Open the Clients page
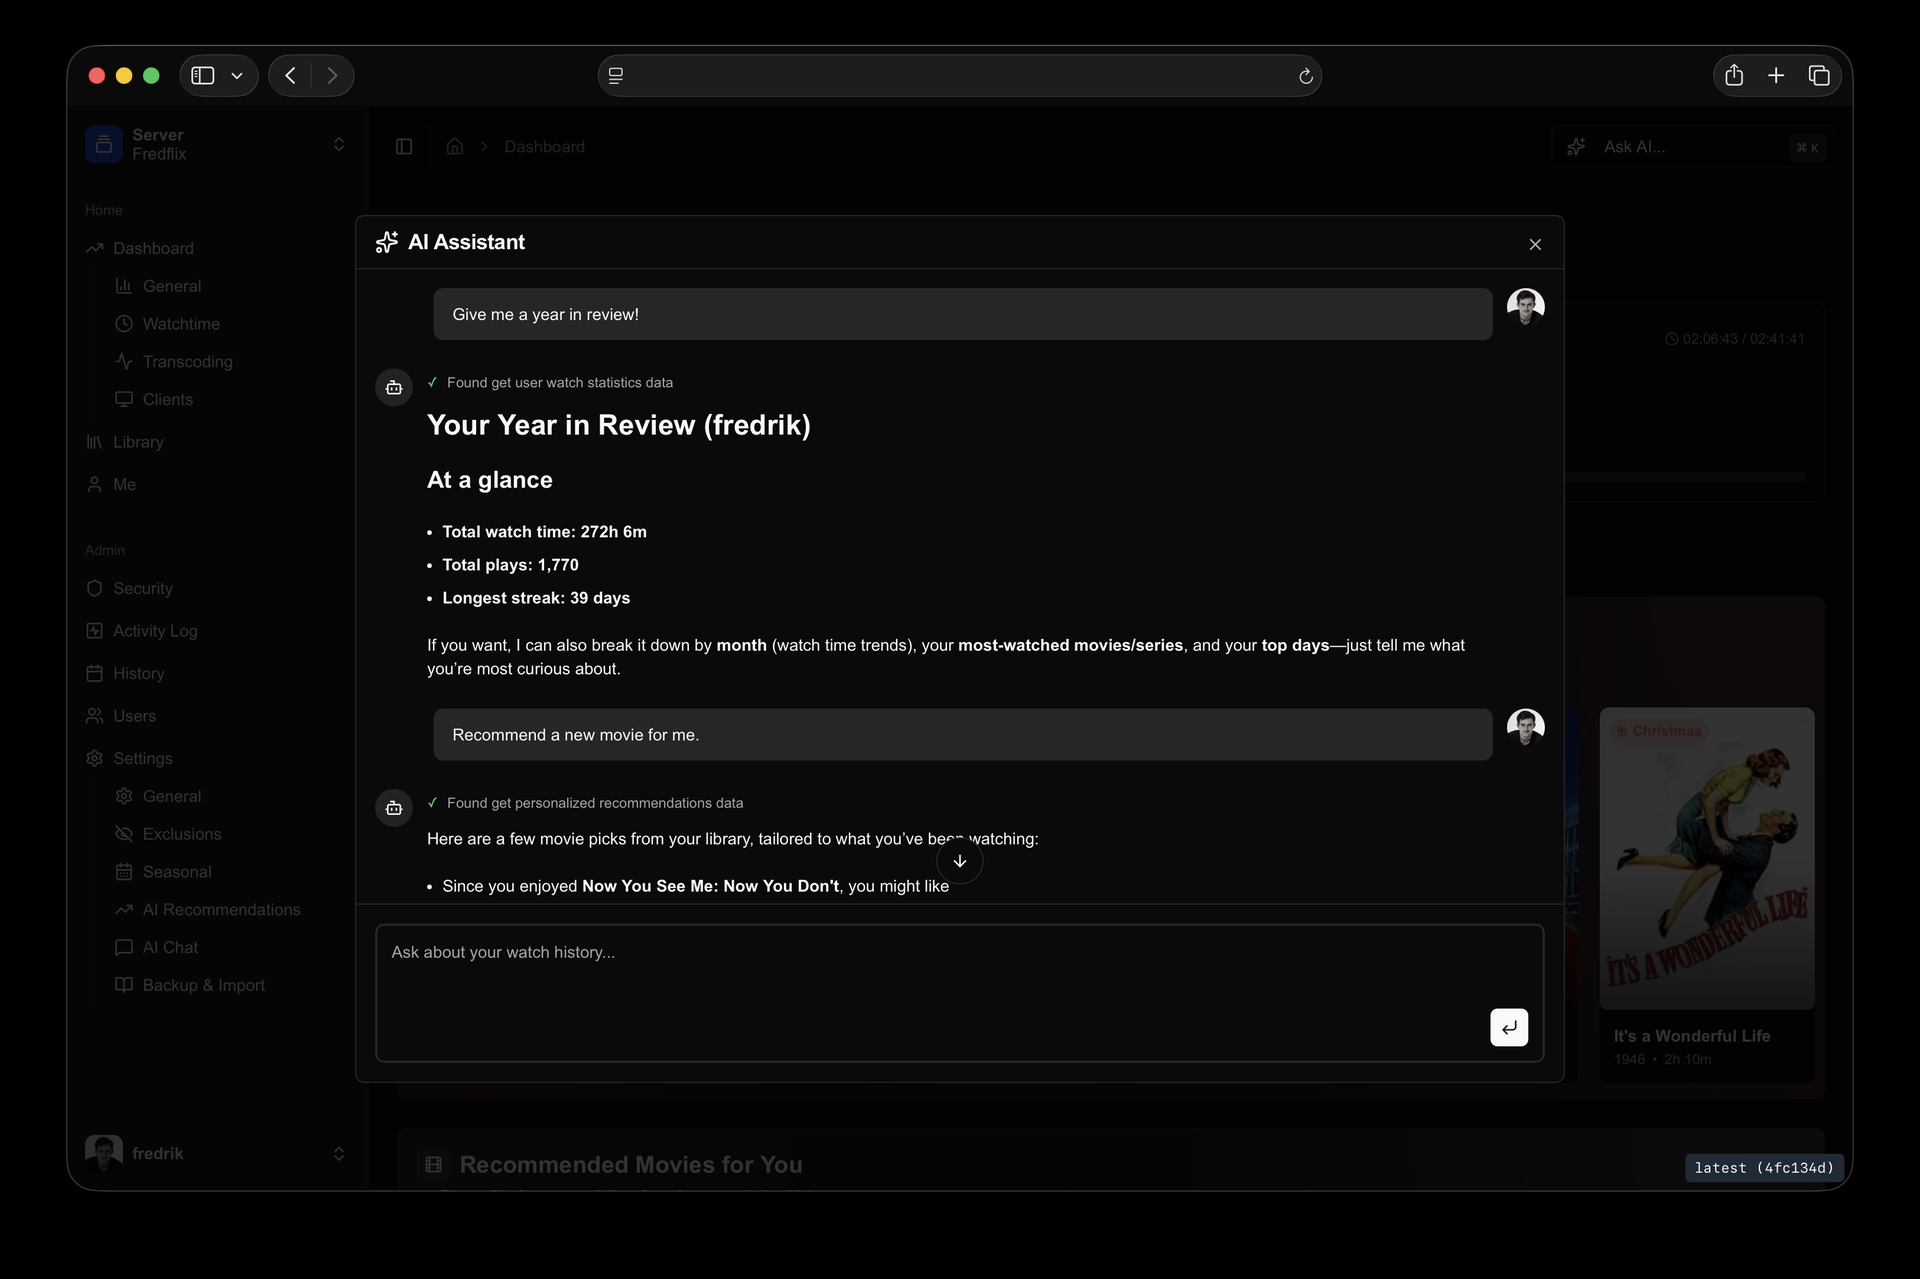This screenshot has width=1920, height=1279. point(167,400)
